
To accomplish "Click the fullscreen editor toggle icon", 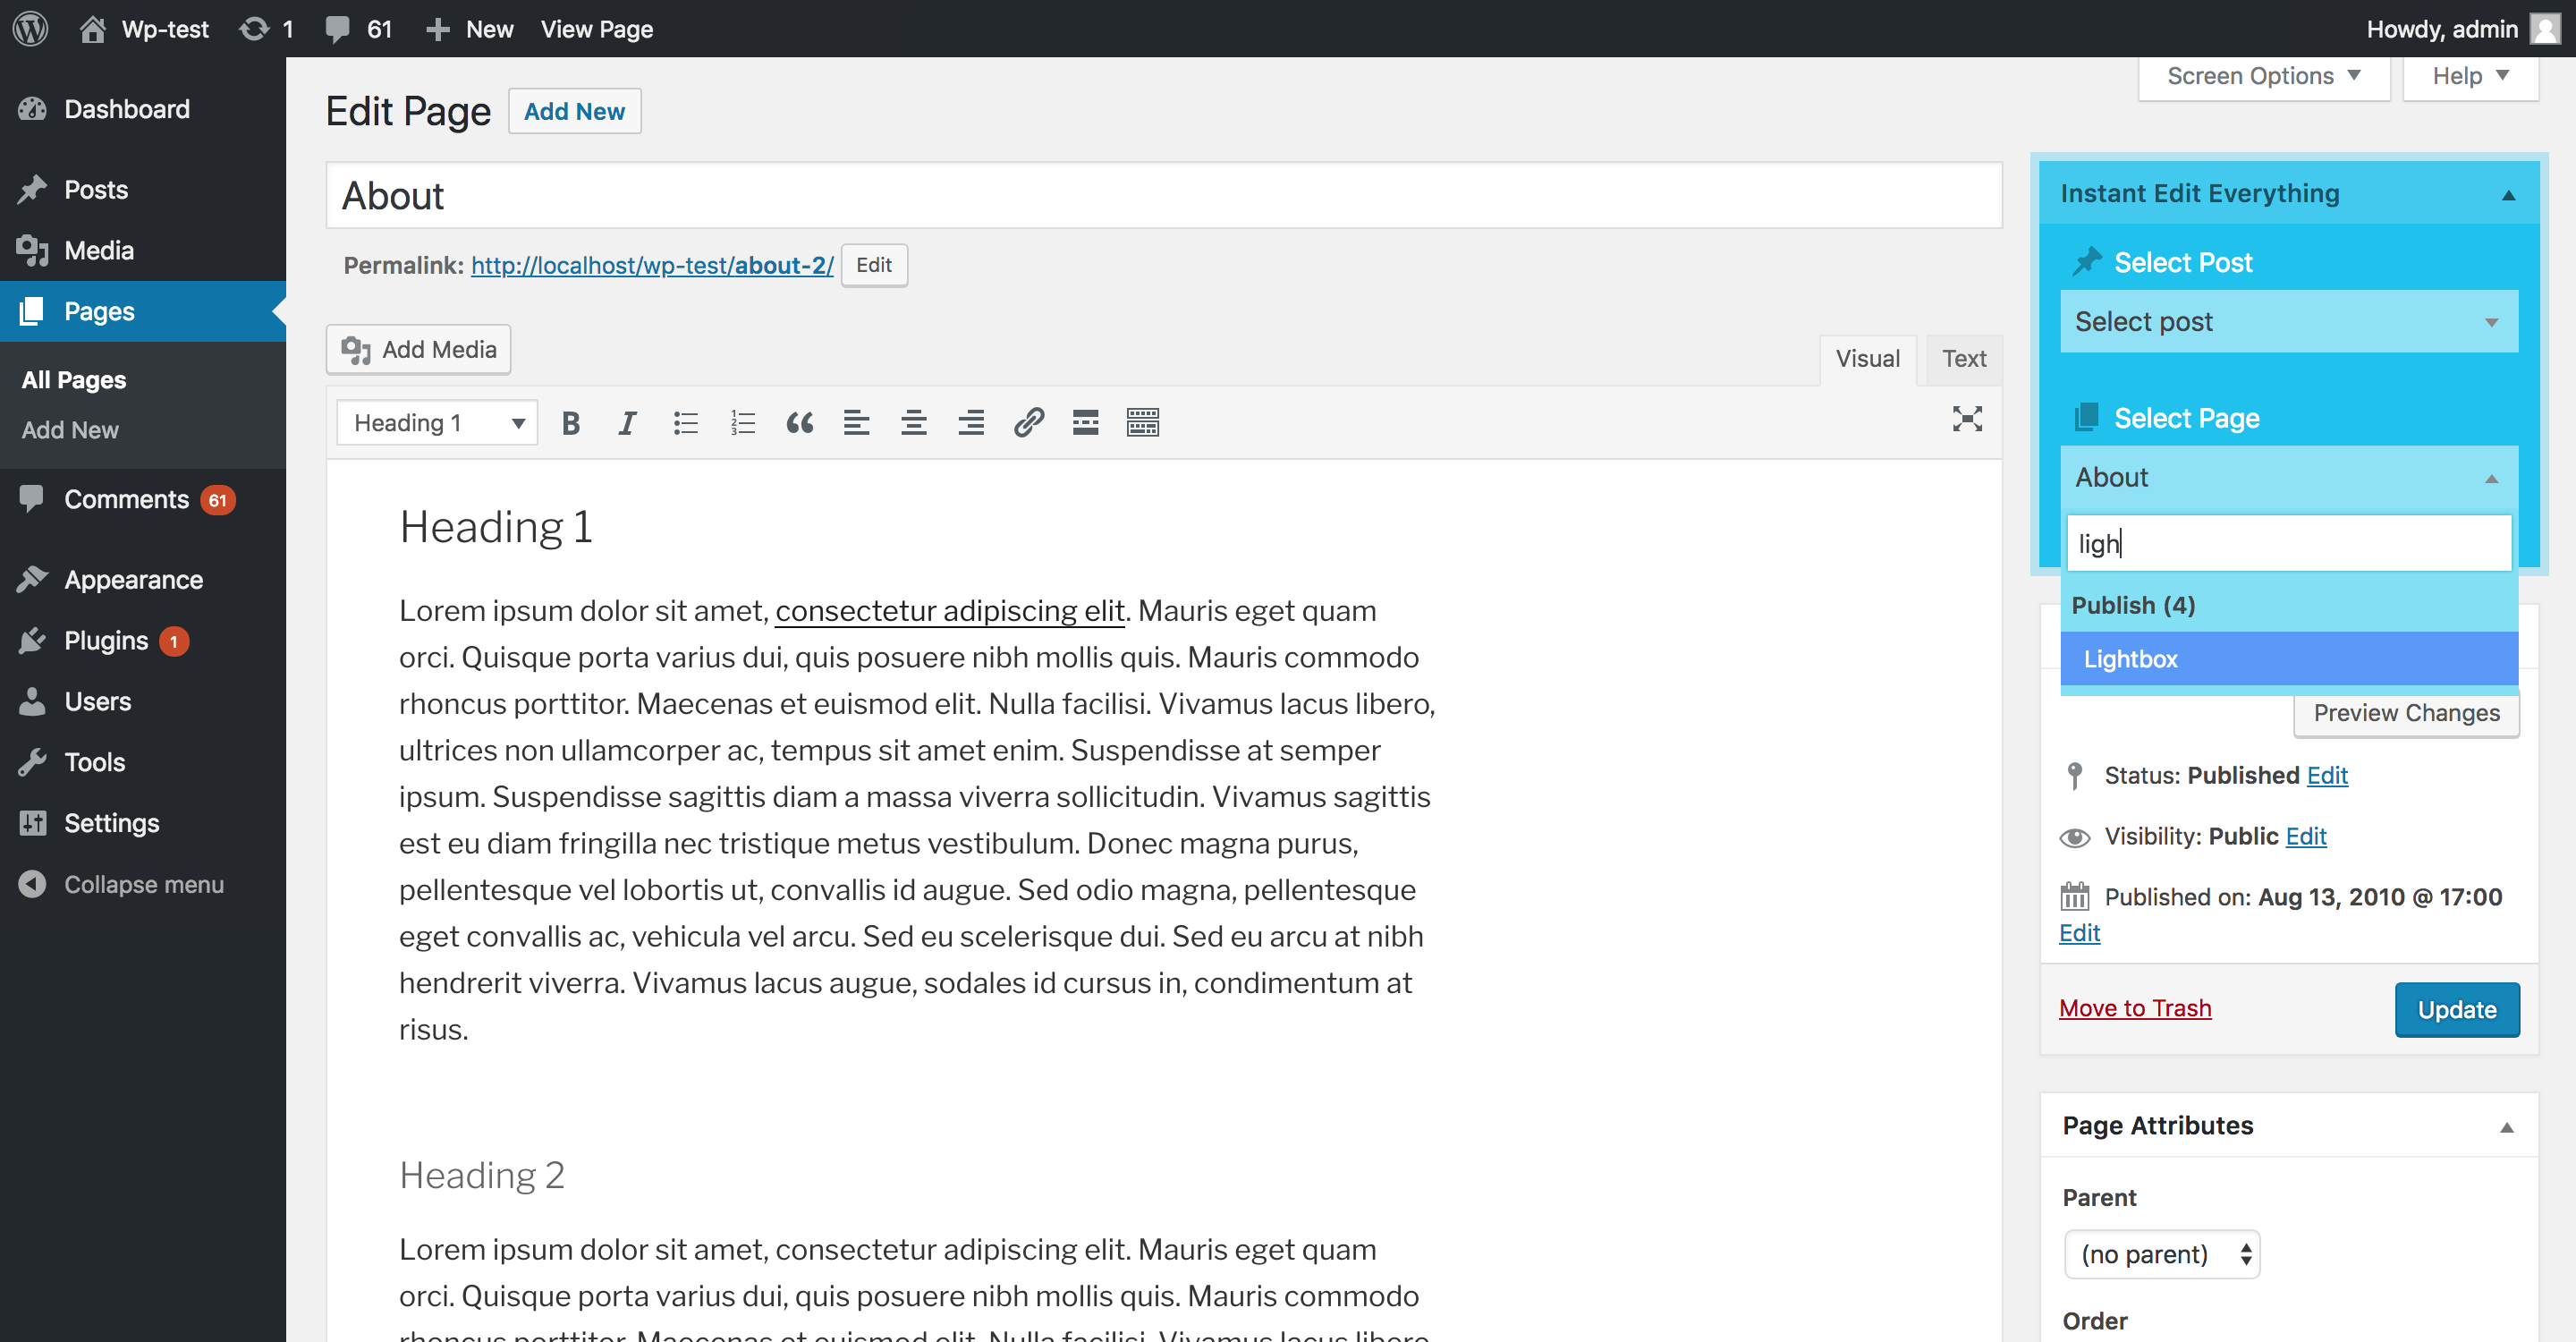I will point(1968,419).
